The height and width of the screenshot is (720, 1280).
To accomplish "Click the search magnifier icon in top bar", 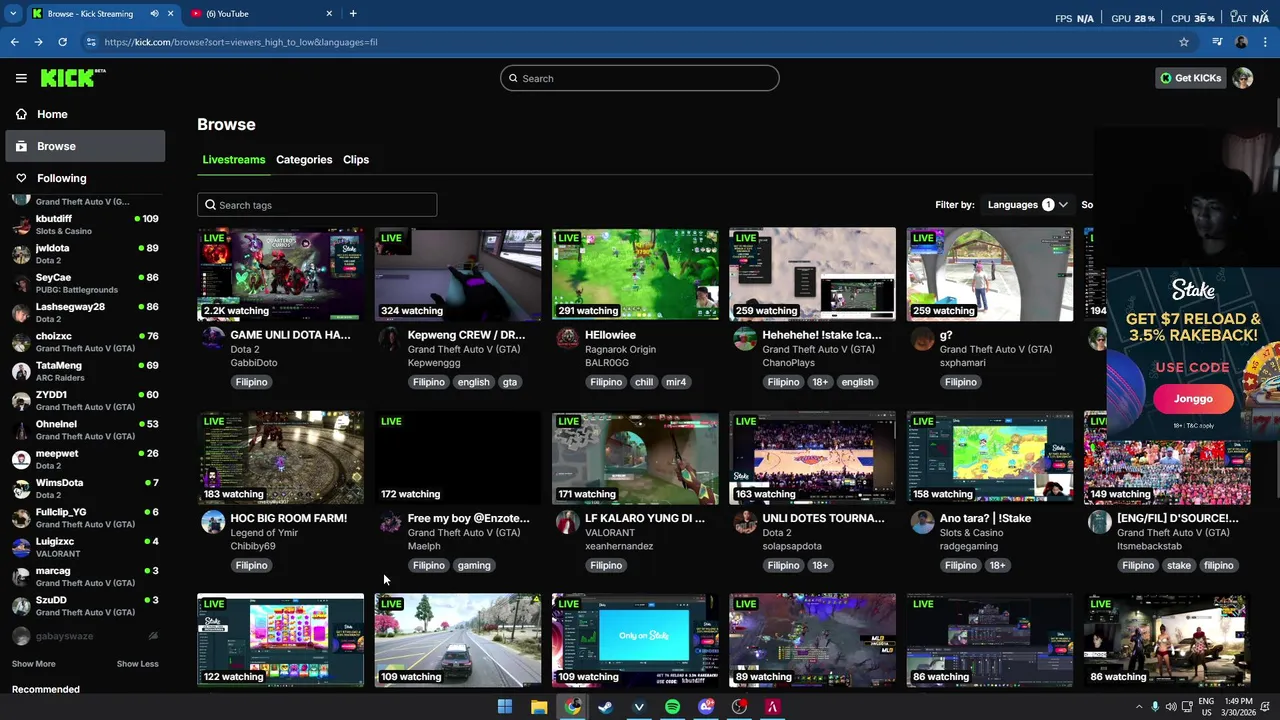I will [514, 78].
